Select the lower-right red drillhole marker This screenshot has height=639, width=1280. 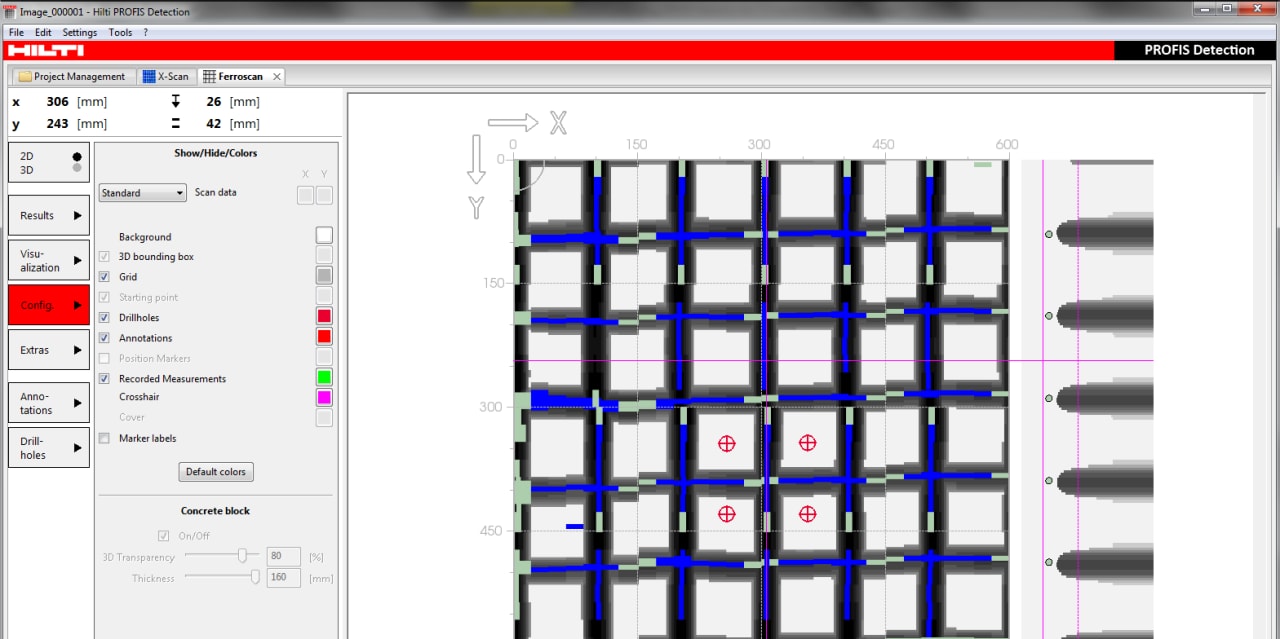(x=807, y=514)
